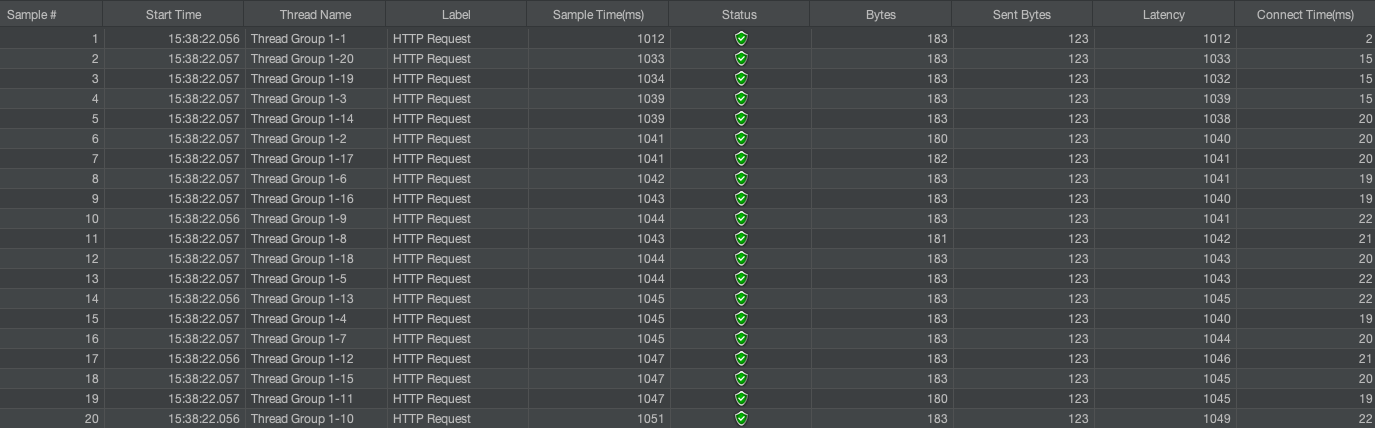Sort by the Latency column header
The image size is (1375, 428).
(x=1164, y=14)
